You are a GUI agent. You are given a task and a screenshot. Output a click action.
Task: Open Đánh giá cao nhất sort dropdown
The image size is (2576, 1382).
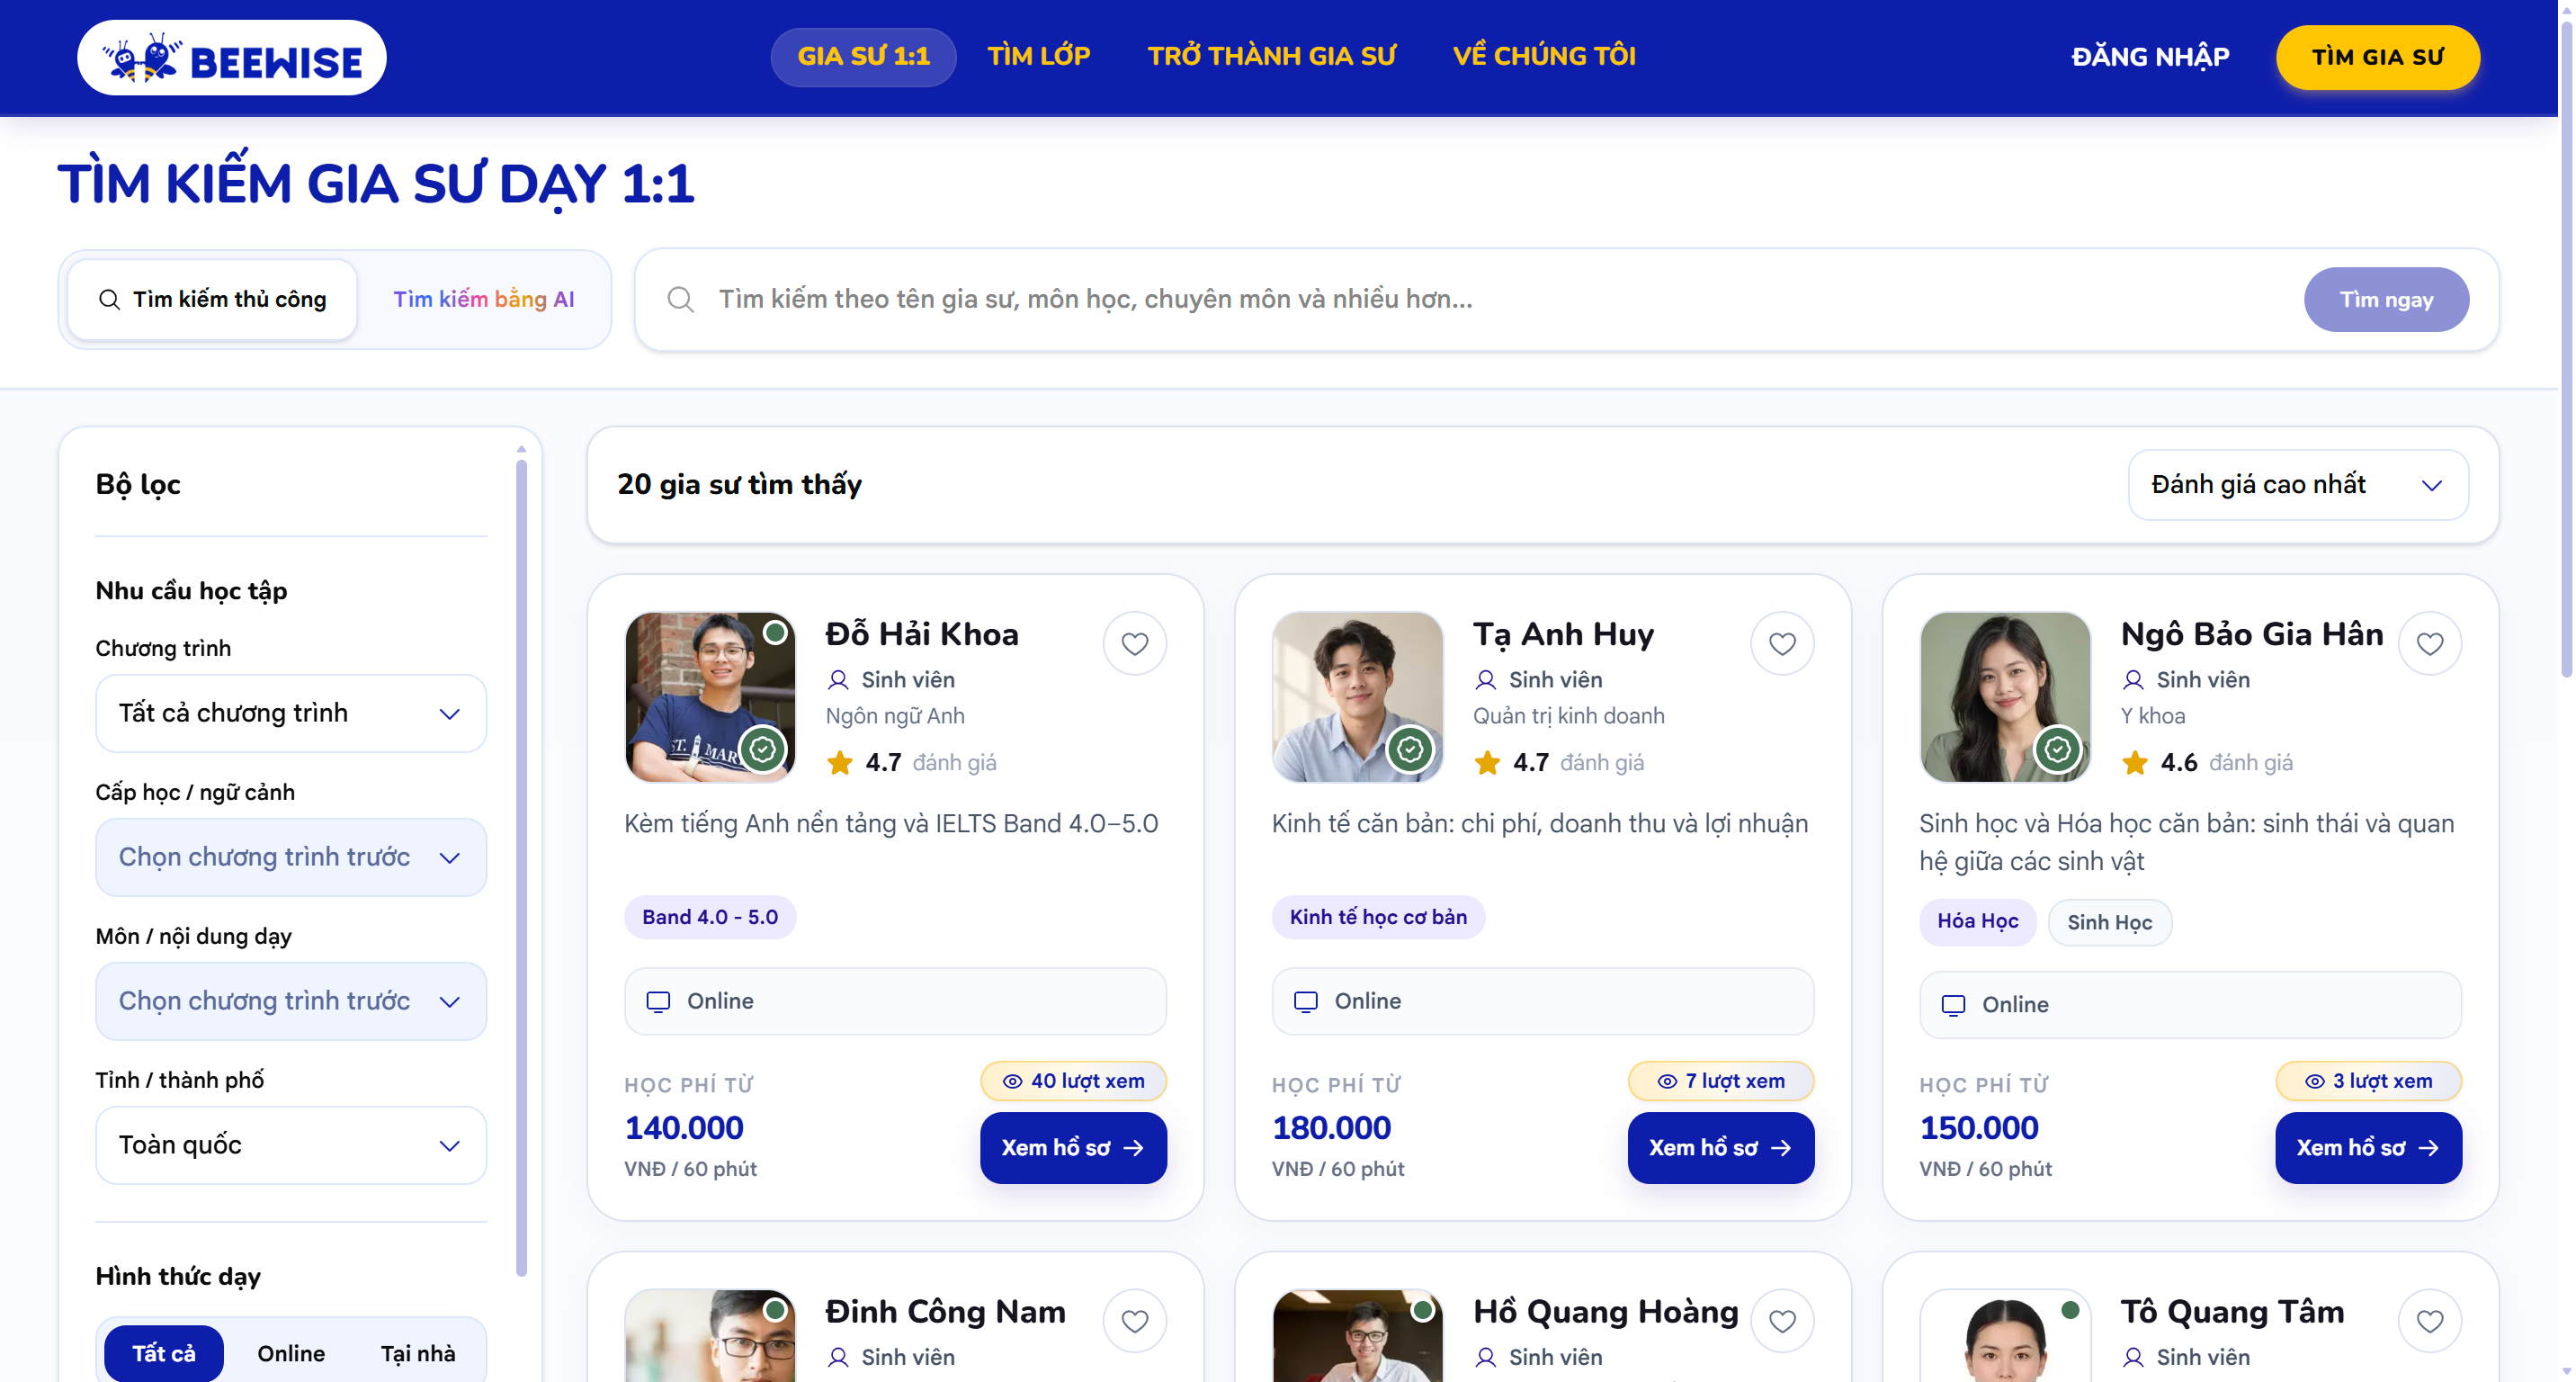(2298, 485)
